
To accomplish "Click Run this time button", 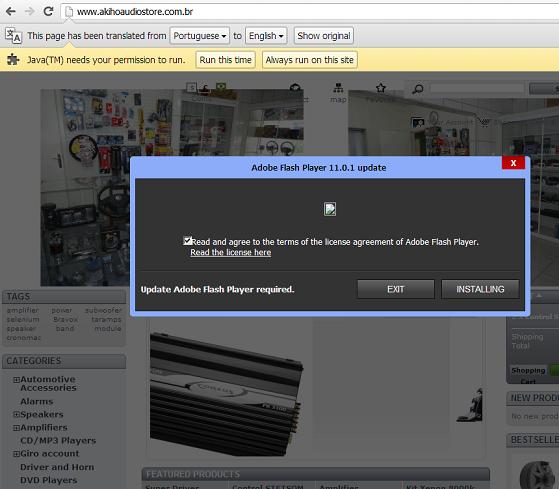I will pyautogui.click(x=225, y=60).
